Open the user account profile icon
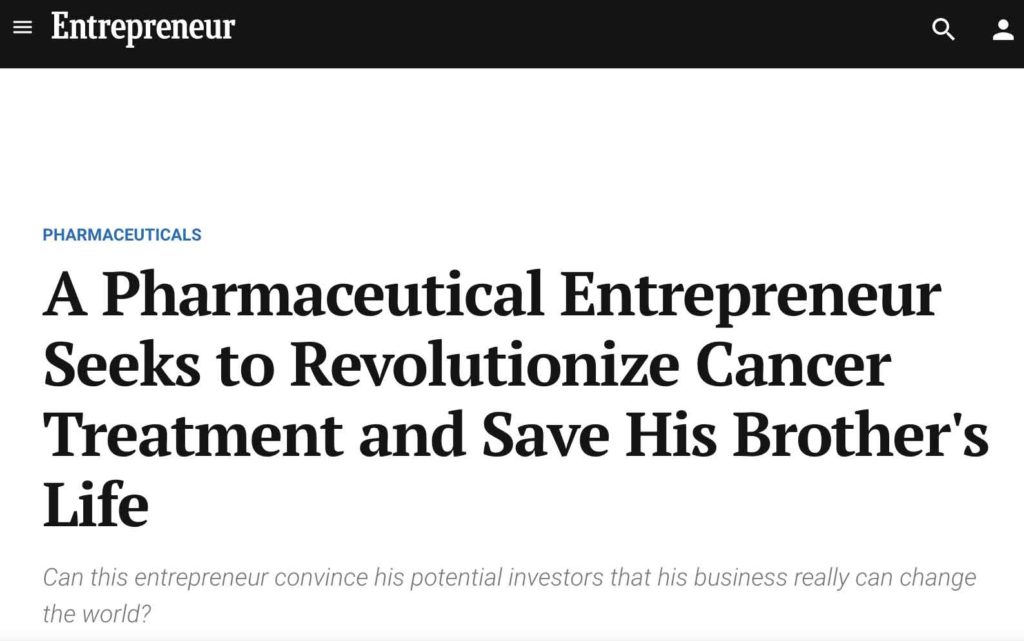Image resolution: width=1024 pixels, height=641 pixels. (1003, 29)
